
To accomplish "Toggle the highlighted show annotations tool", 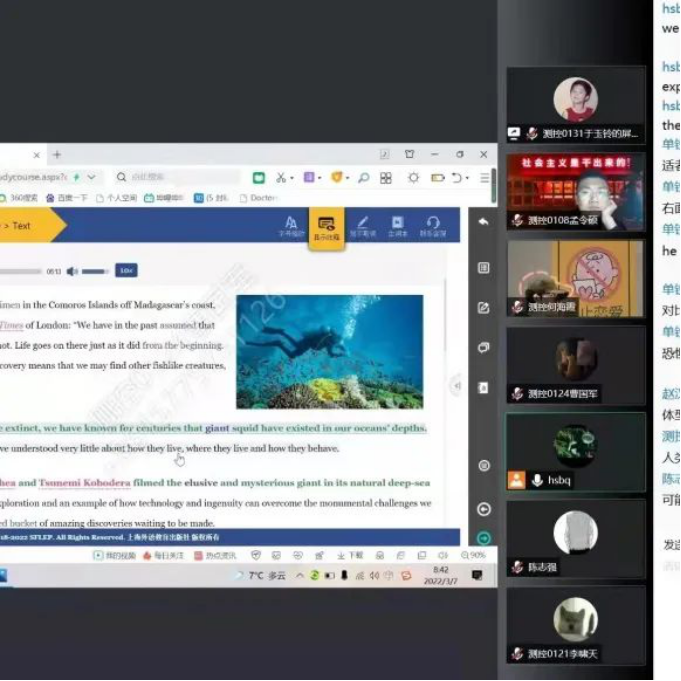I will [x=326, y=227].
